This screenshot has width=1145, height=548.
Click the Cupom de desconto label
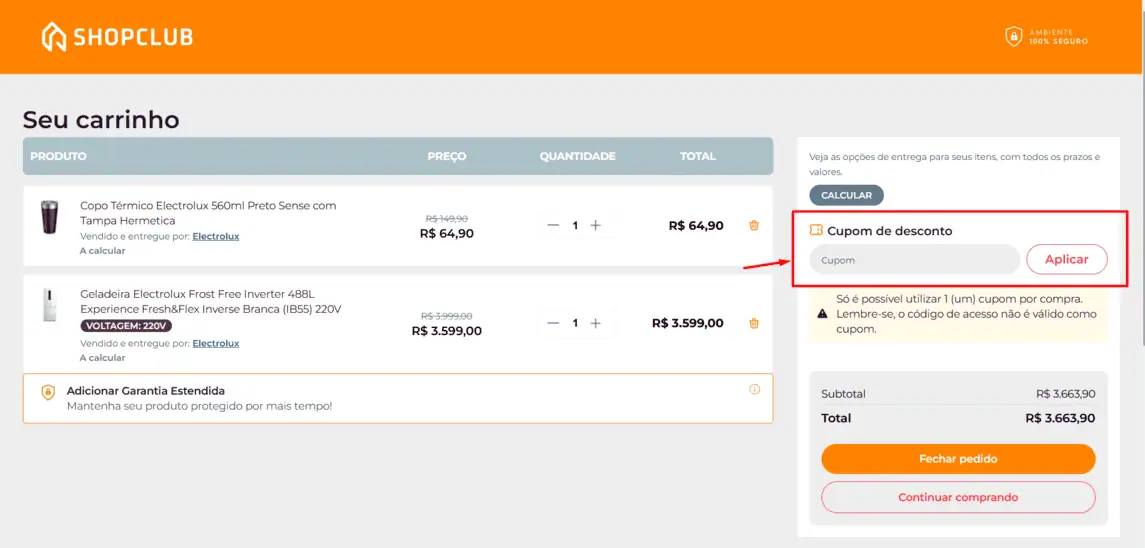[889, 231]
